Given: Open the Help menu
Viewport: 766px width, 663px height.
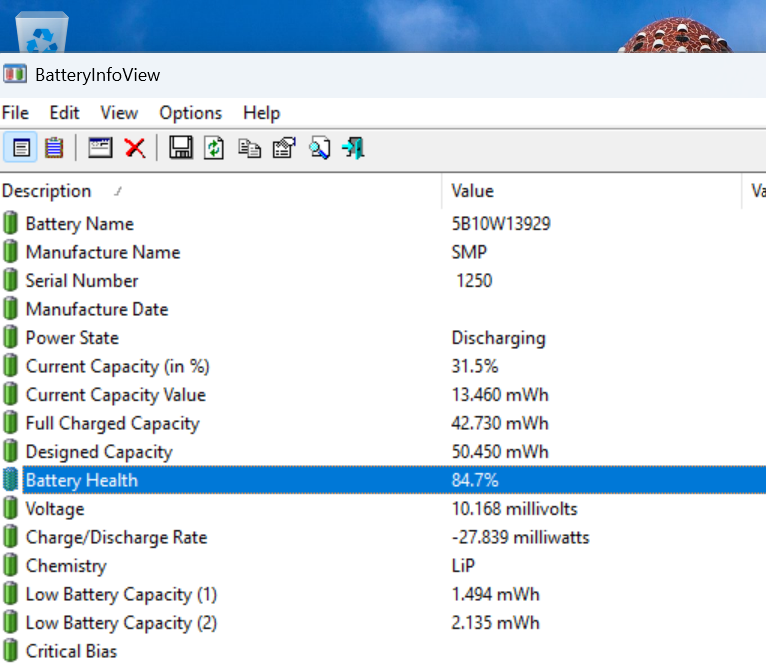Looking at the screenshot, I should 261,113.
